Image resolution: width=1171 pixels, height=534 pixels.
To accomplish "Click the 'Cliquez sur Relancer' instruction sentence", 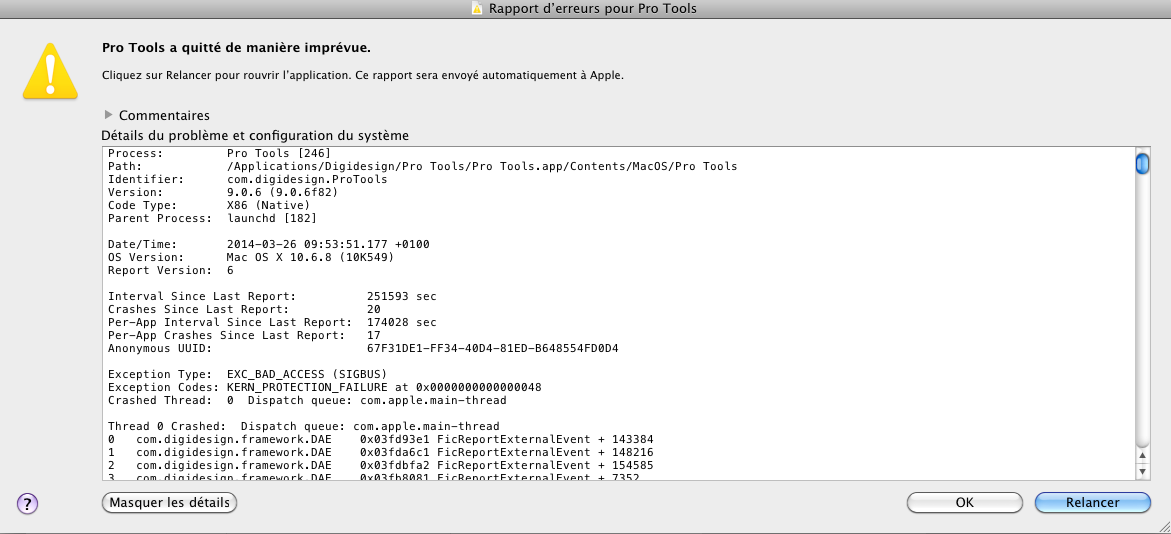I will [362, 75].
